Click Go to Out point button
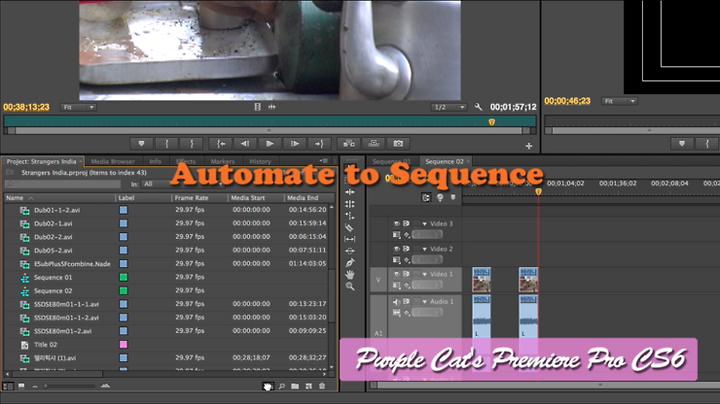Screen dimensions: 720x404 pyautogui.click(x=320, y=144)
